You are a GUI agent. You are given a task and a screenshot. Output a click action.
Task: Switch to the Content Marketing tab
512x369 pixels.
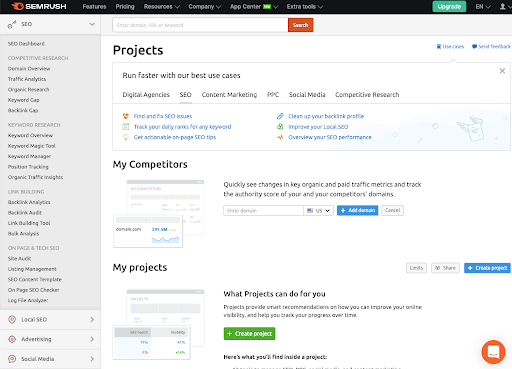(229, 95)
